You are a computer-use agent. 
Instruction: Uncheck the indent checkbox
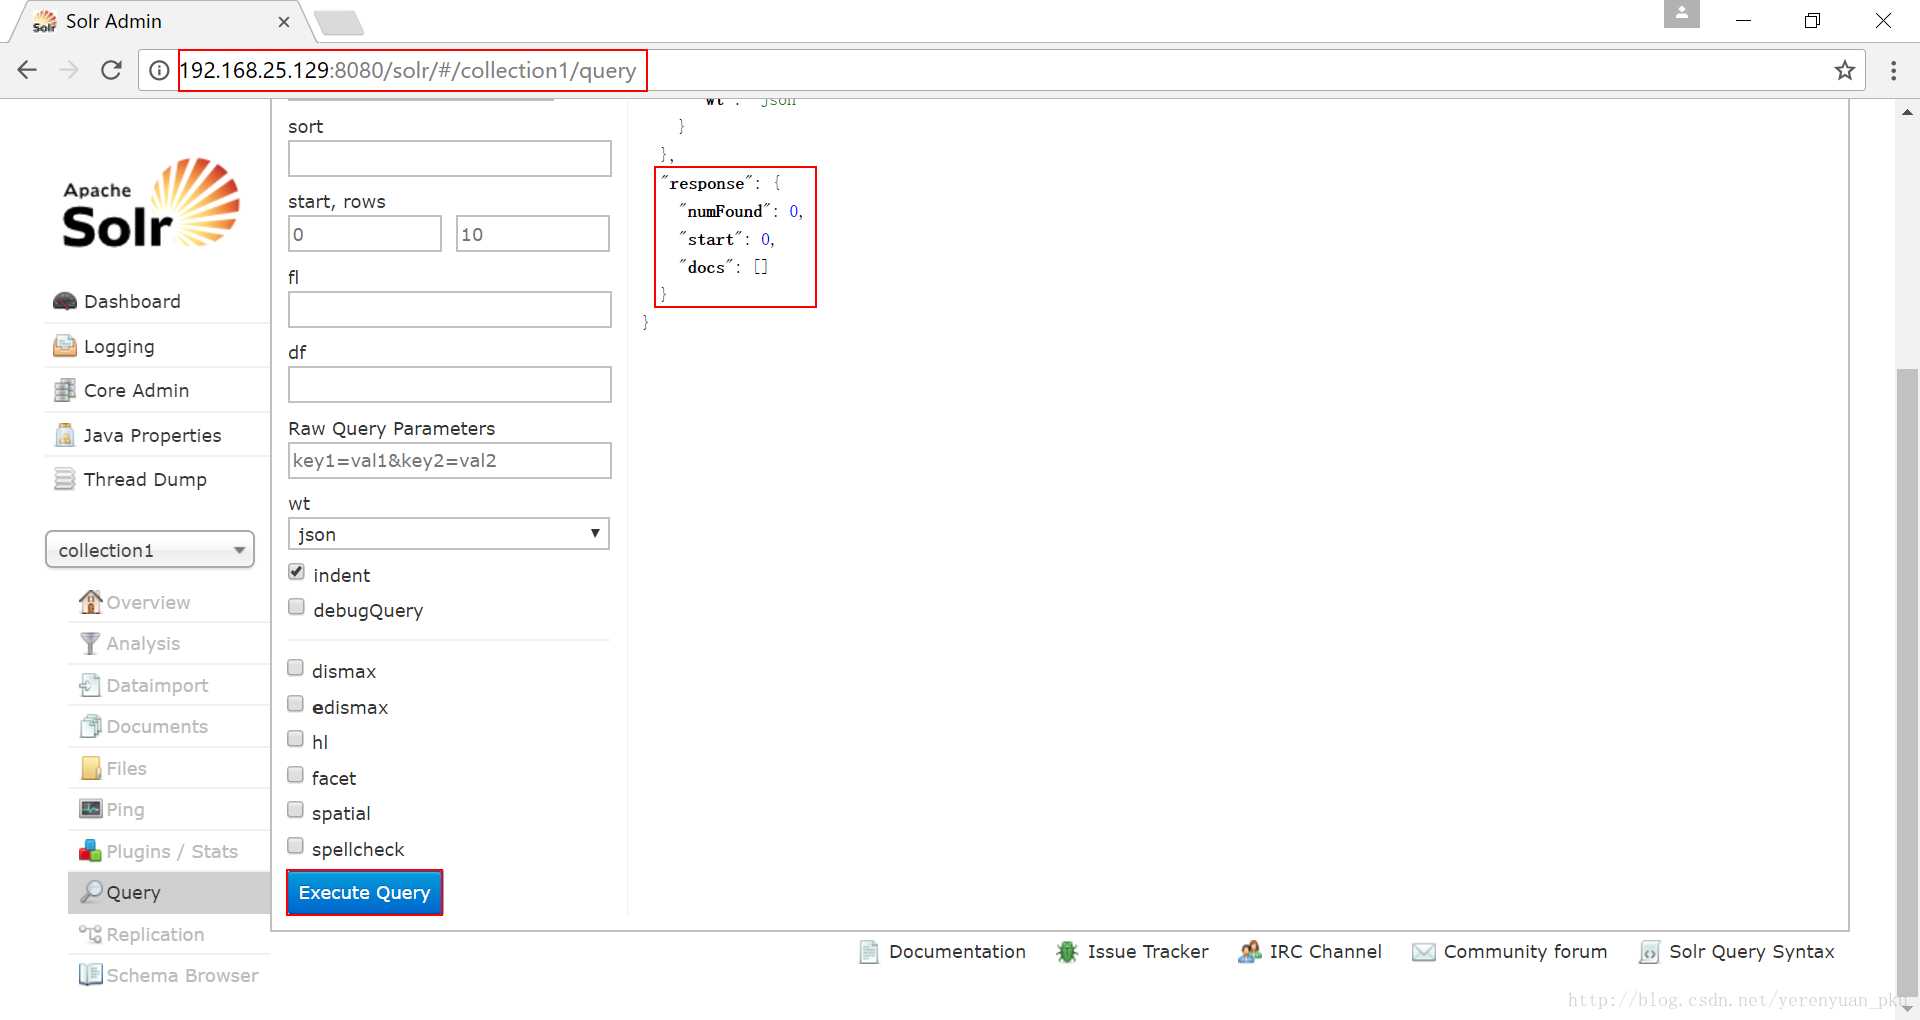[296, 572]
